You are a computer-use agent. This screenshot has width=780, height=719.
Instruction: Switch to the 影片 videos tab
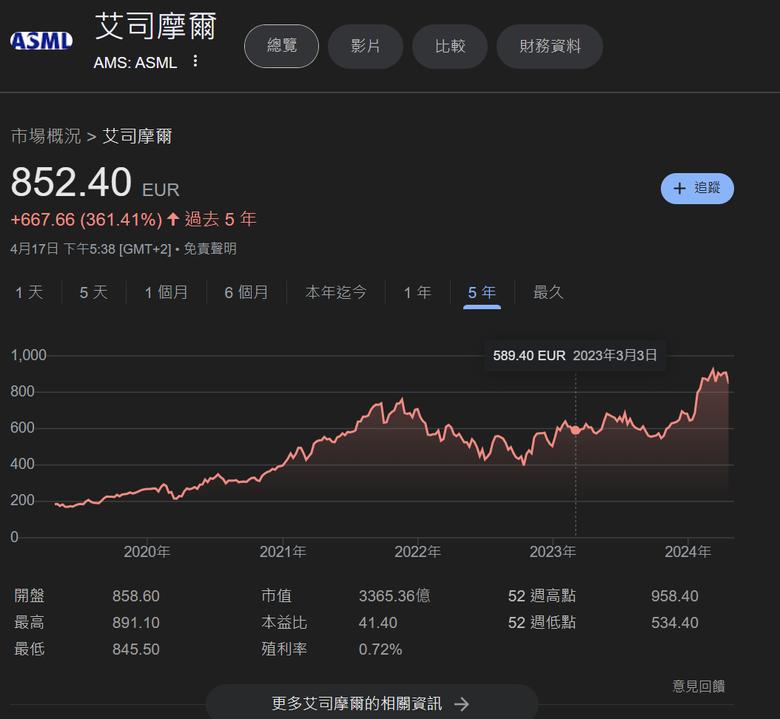point(365,46)
